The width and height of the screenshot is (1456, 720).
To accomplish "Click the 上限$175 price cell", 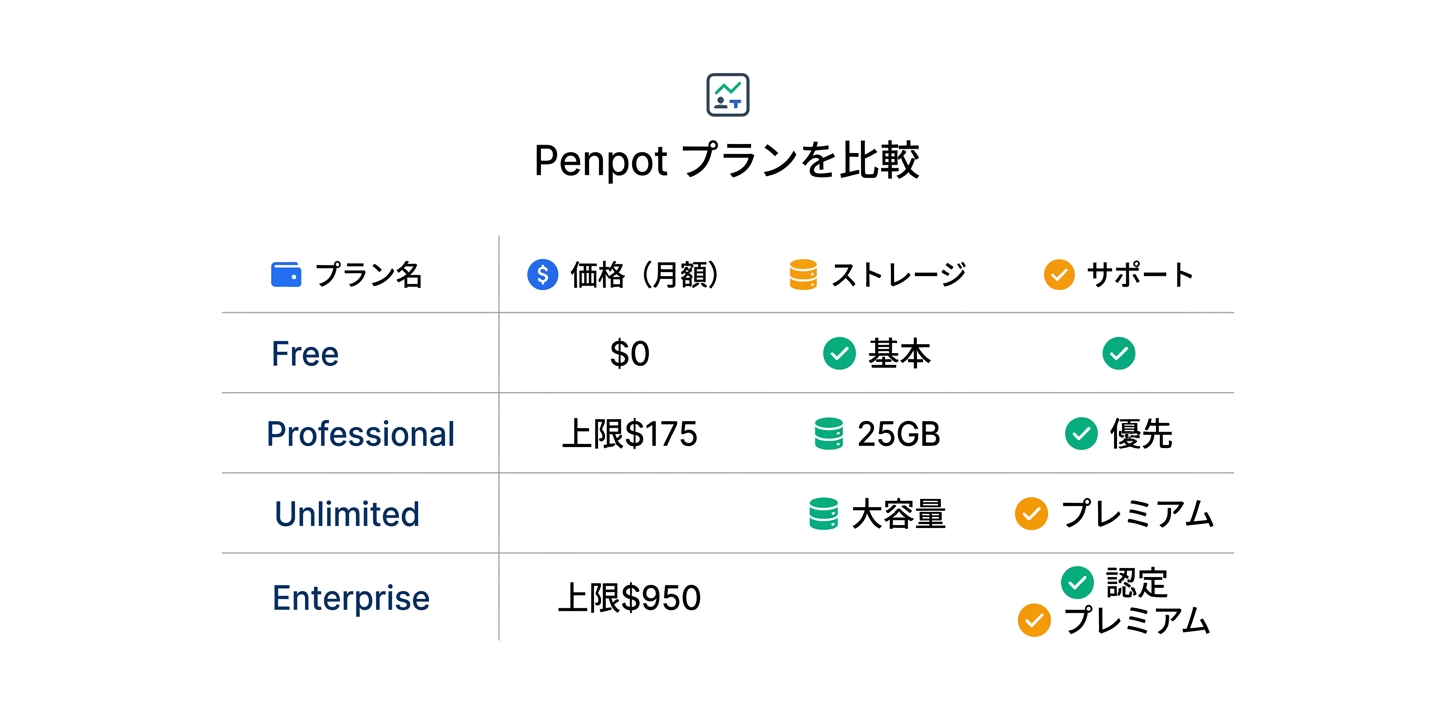I will (629, 434).
